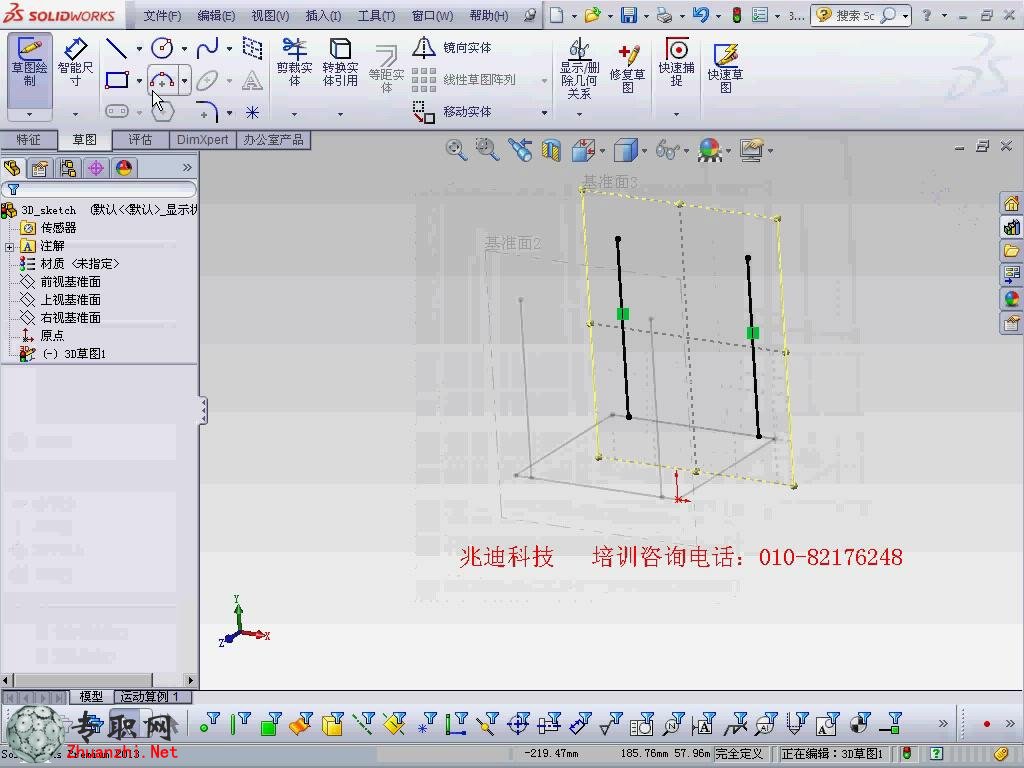Switch to the DisplayManager panel tab
Screen dimensions: 1024x768
(123, 168)
